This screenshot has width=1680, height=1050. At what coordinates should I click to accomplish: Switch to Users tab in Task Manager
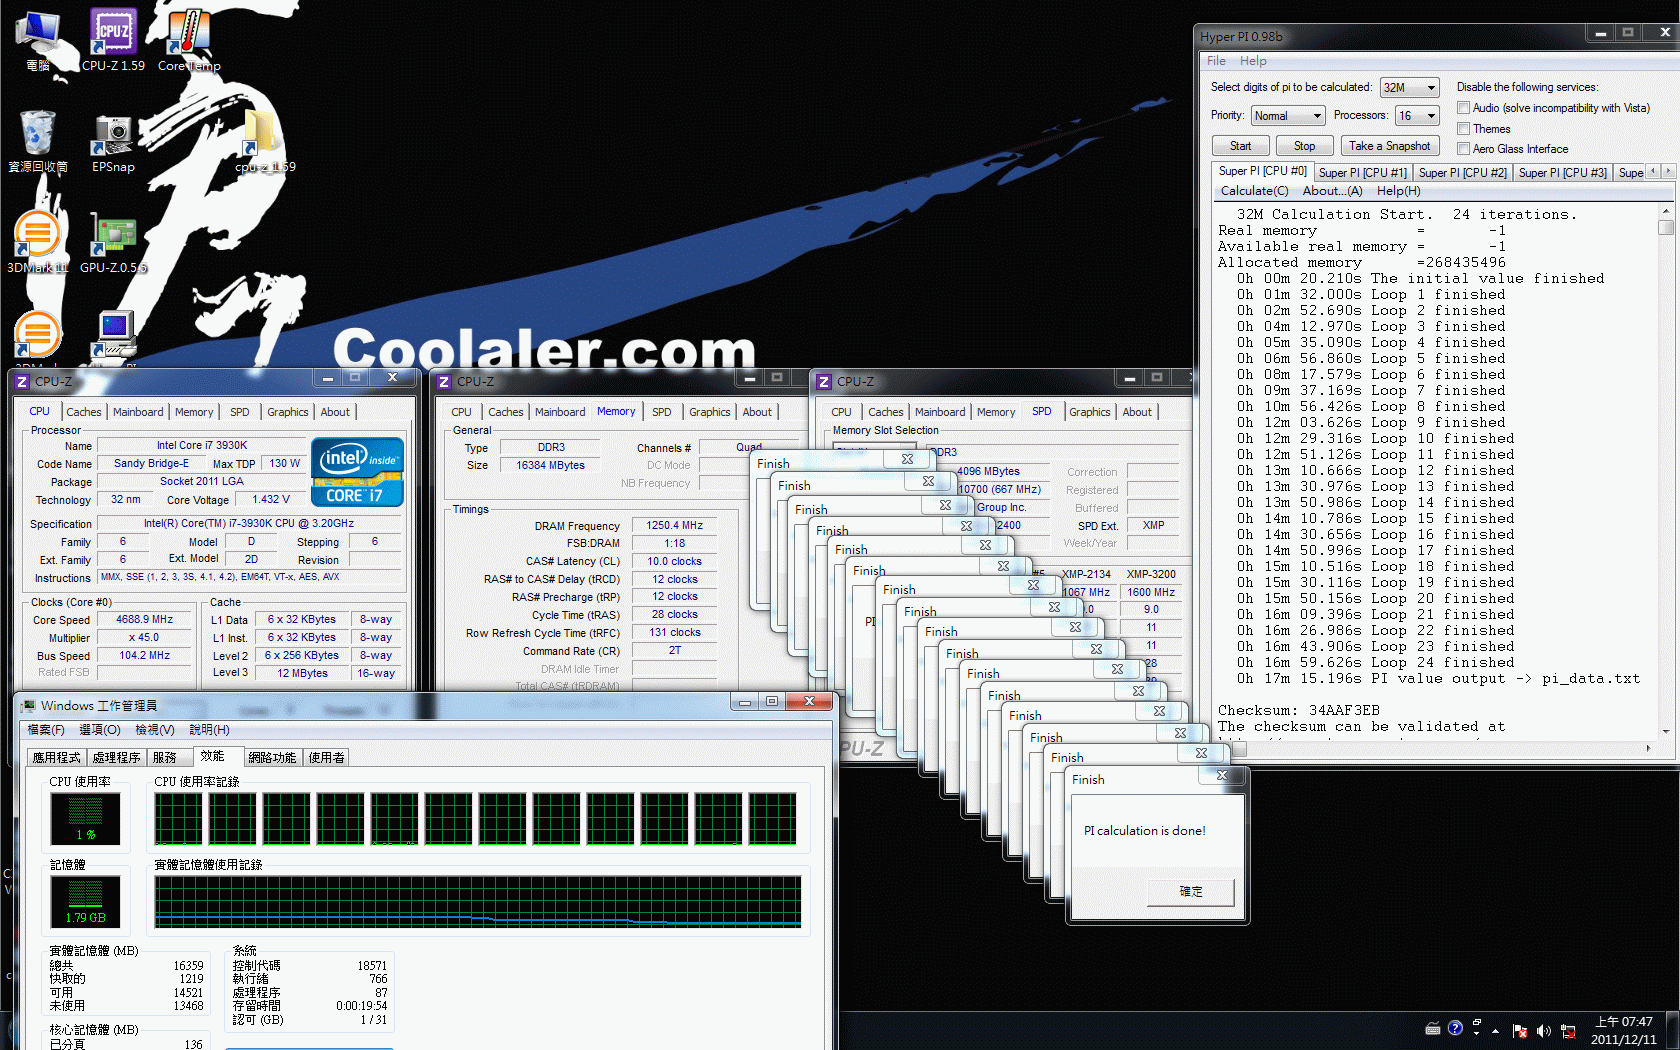point(327,758)
